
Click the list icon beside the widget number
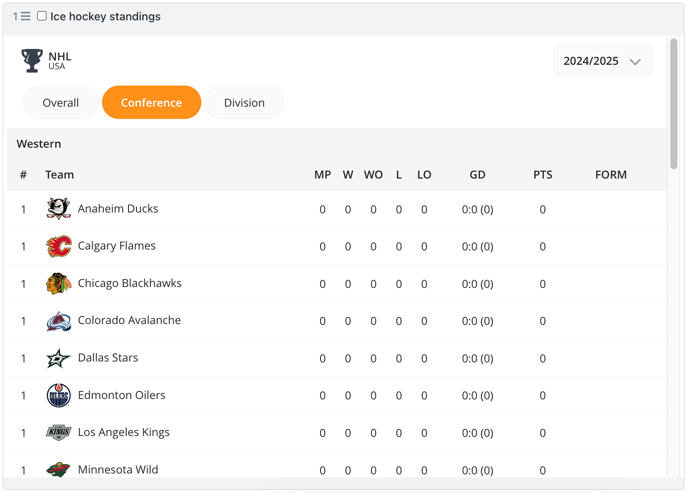(26, 16)
